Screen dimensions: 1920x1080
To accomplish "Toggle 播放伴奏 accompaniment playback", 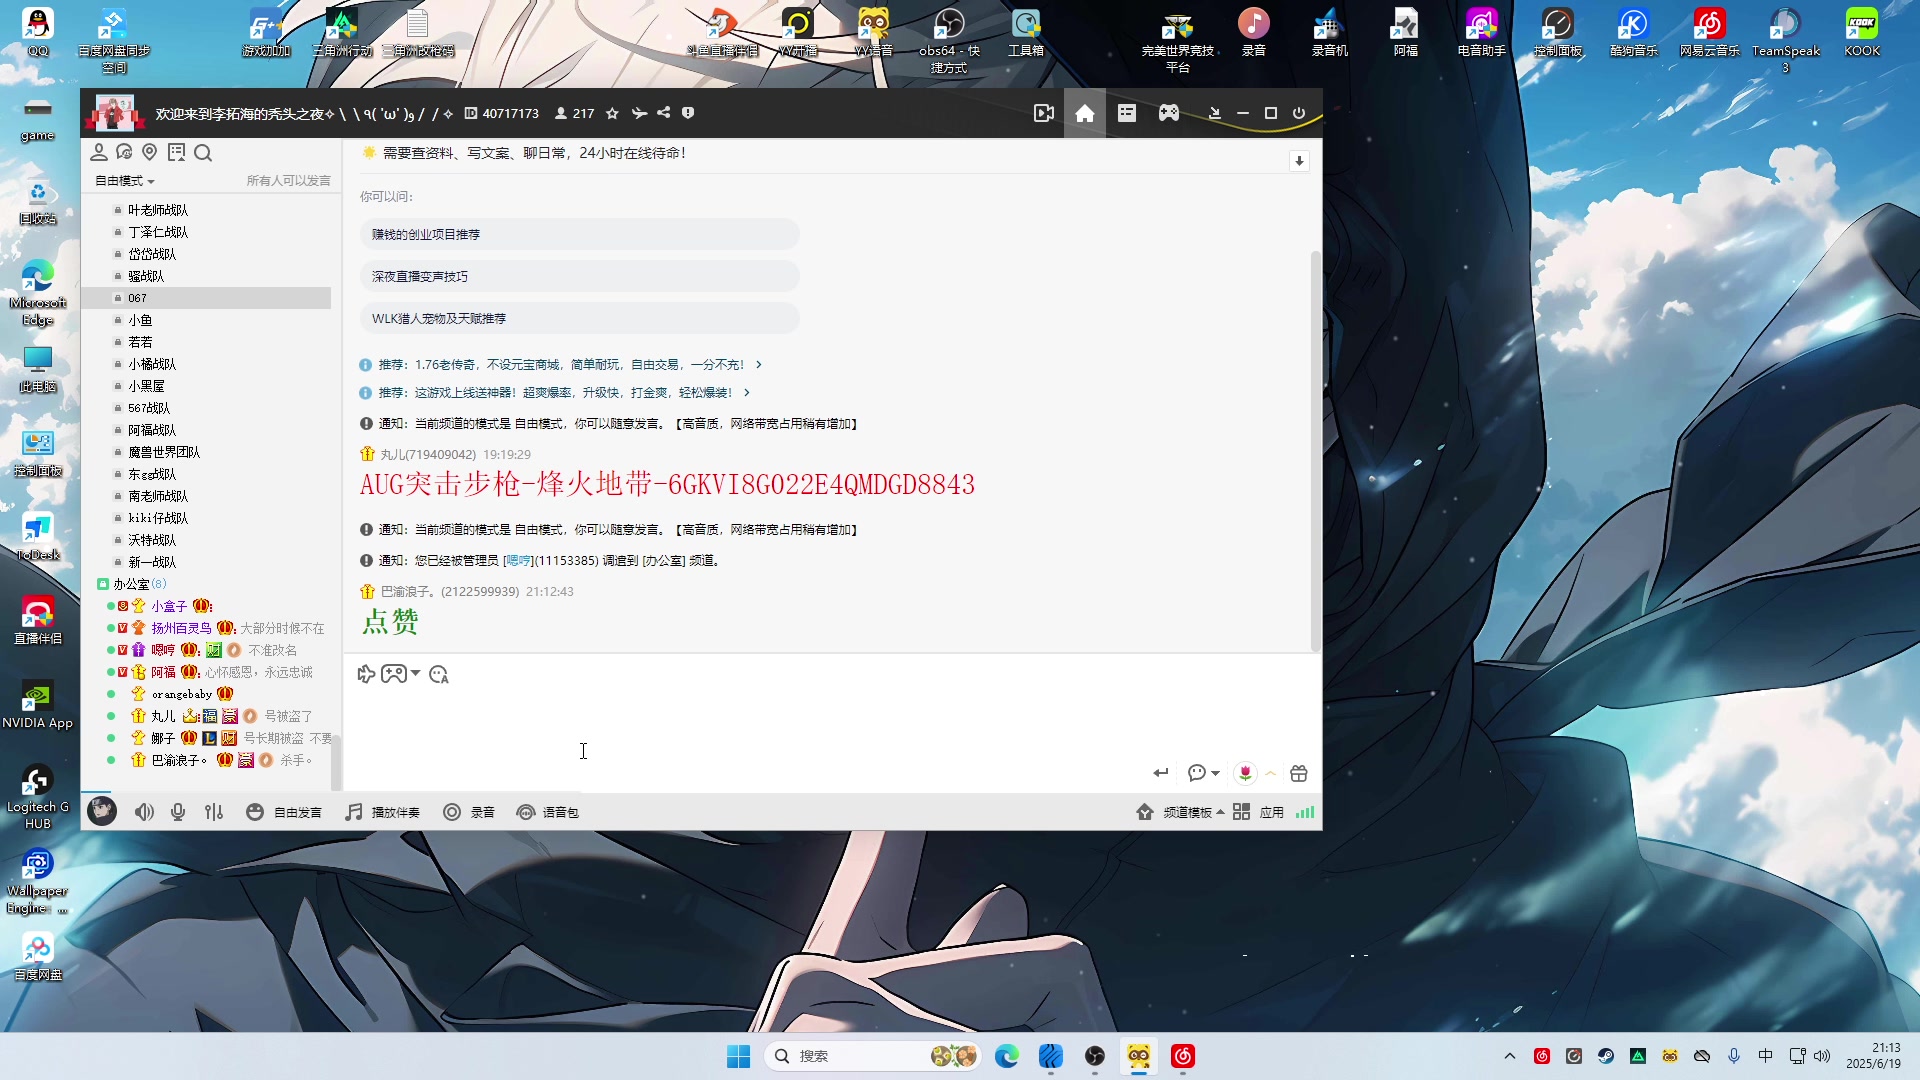I will click(382, 812).
